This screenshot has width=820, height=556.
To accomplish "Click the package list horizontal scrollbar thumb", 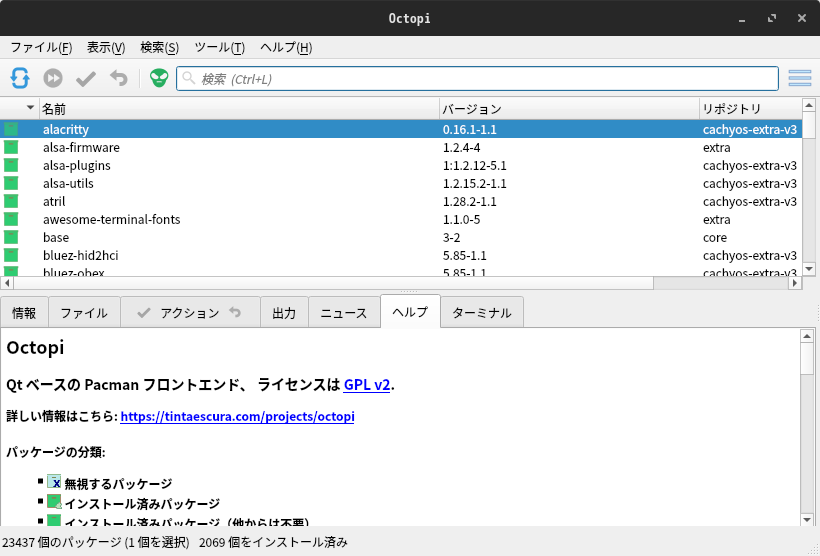I will tap(334, 283).
